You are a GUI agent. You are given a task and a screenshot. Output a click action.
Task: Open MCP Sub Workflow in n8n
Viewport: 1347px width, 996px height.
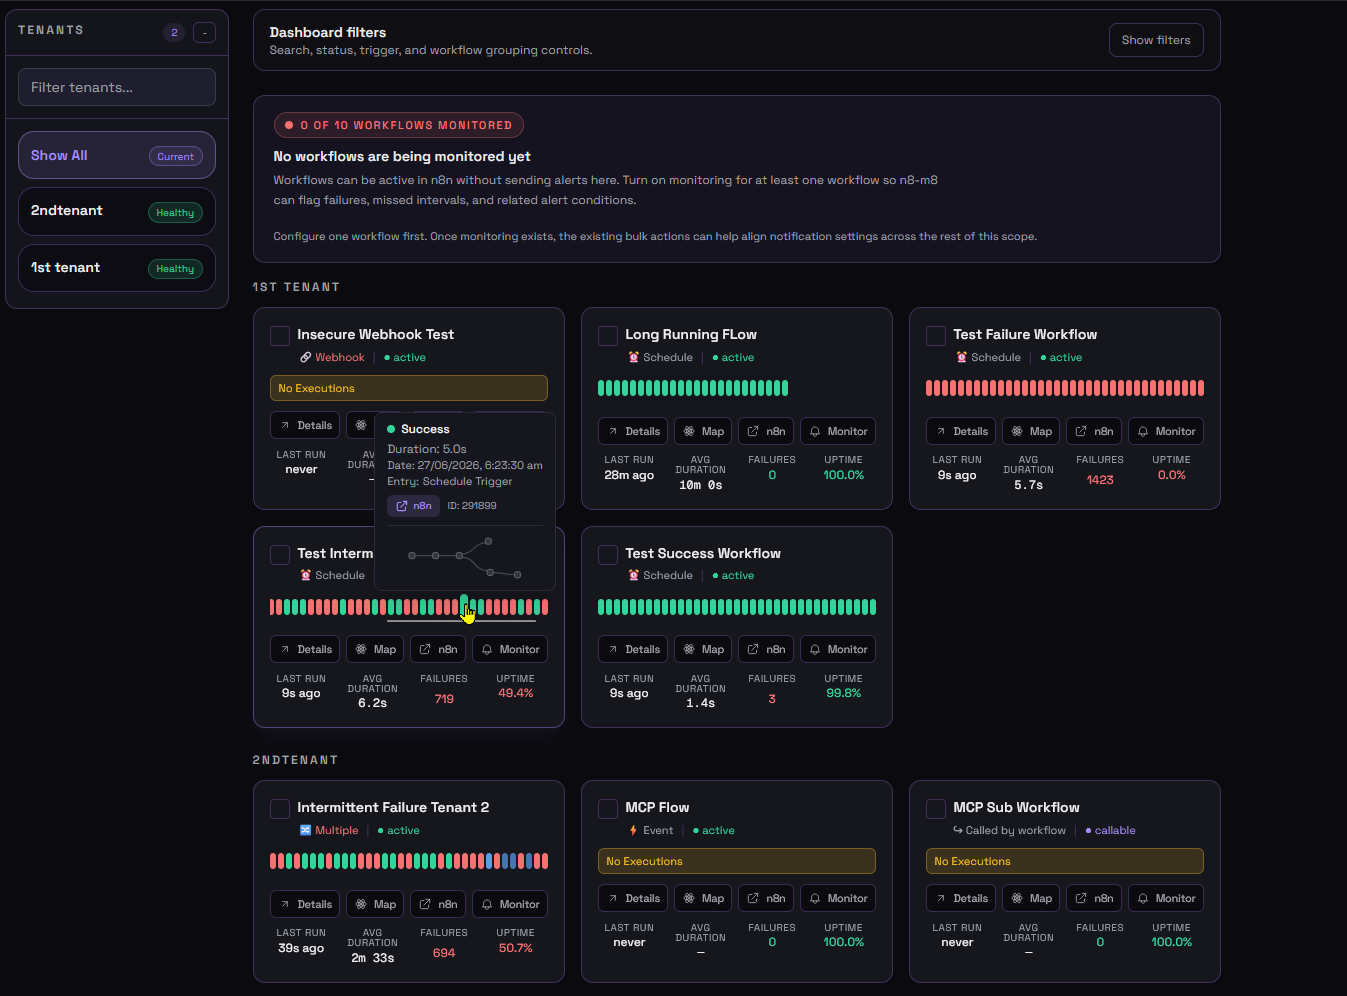tap(1094, 898)
